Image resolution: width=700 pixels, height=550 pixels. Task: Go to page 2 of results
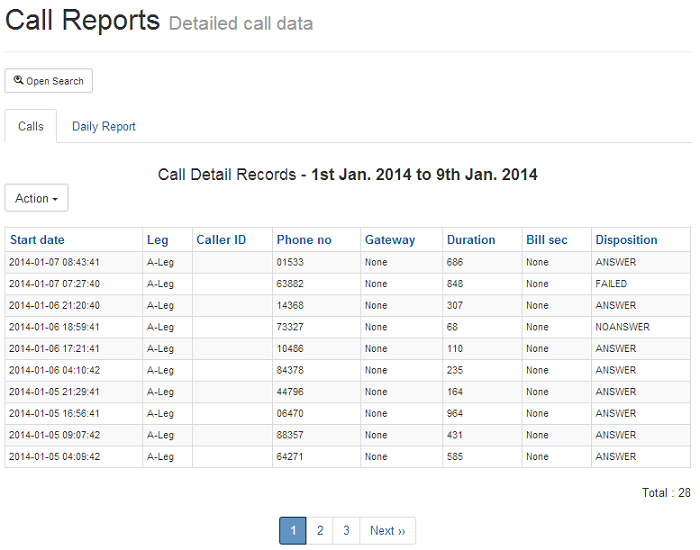(320, 531)
